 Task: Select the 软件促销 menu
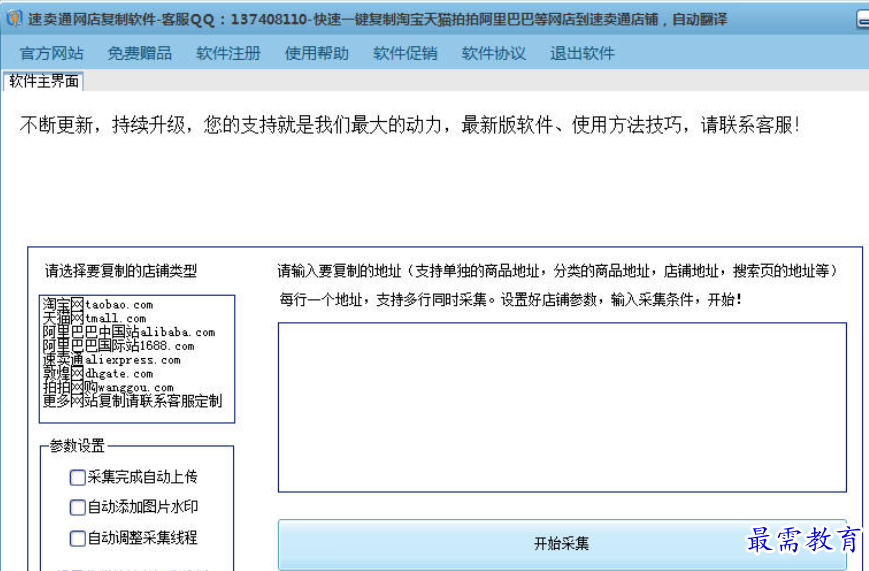click(x=405, y=53)
